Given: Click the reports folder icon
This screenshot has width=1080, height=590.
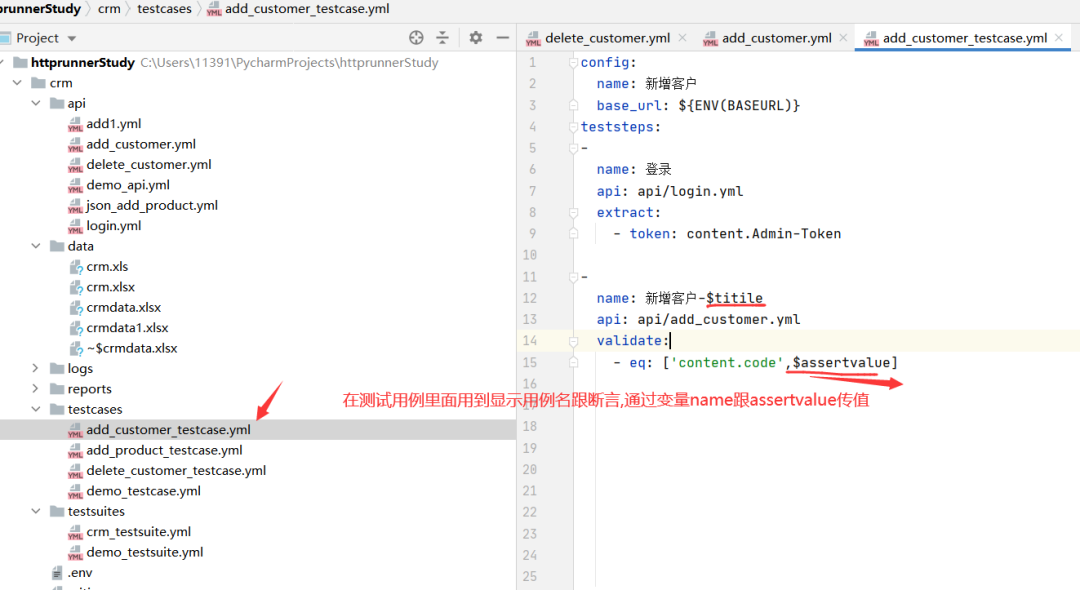Looking at the screenshot, I should [x=57, y=389].
